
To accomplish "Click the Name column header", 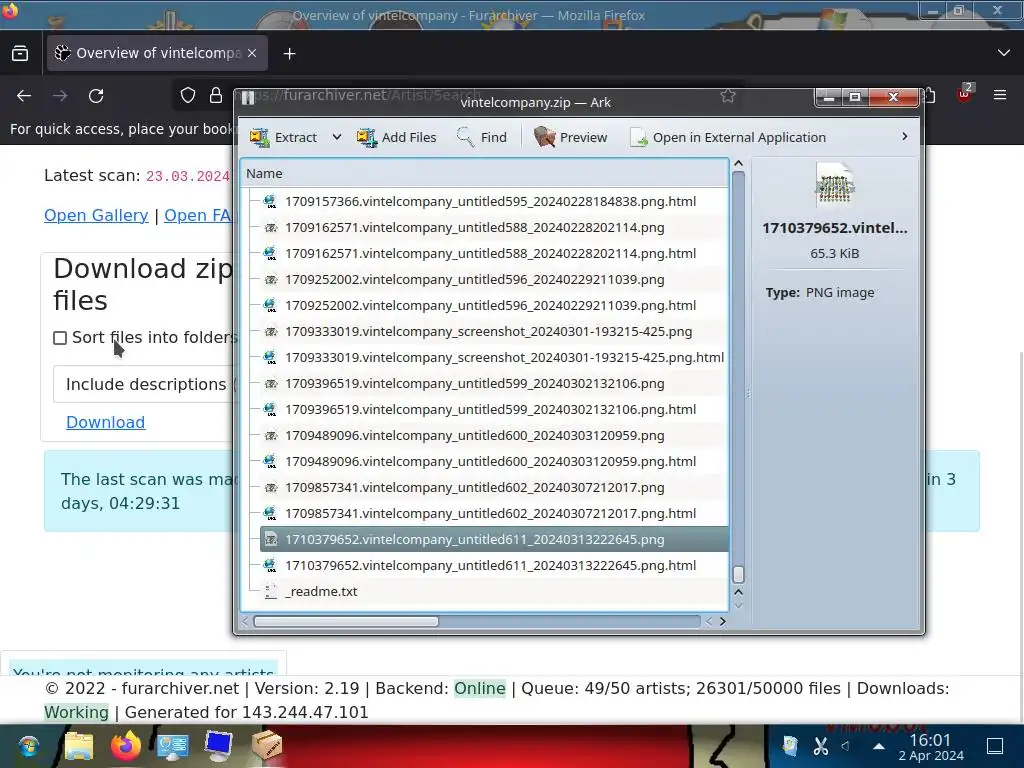I will (485, 173).
